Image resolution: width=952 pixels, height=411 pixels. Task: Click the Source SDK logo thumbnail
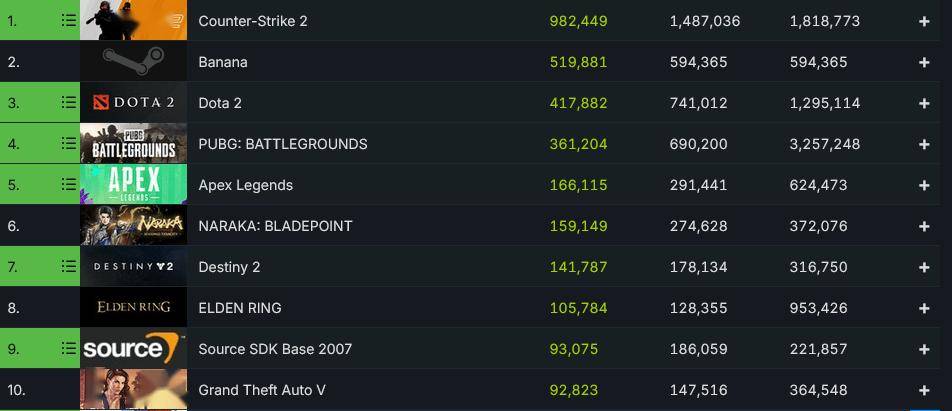133,349
